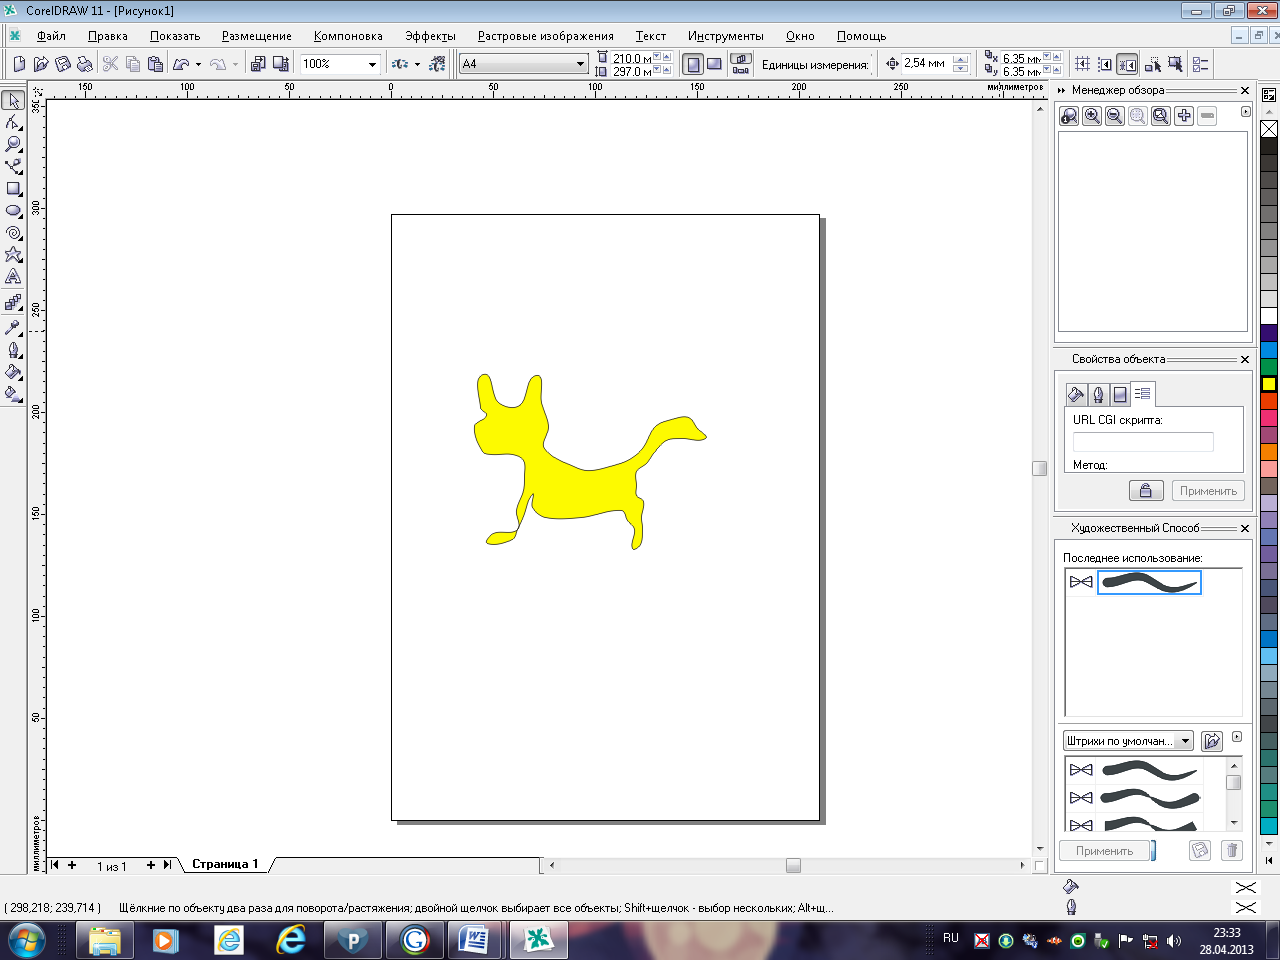
Task: Pick the dark purple color swatch
Action: 1269,333
